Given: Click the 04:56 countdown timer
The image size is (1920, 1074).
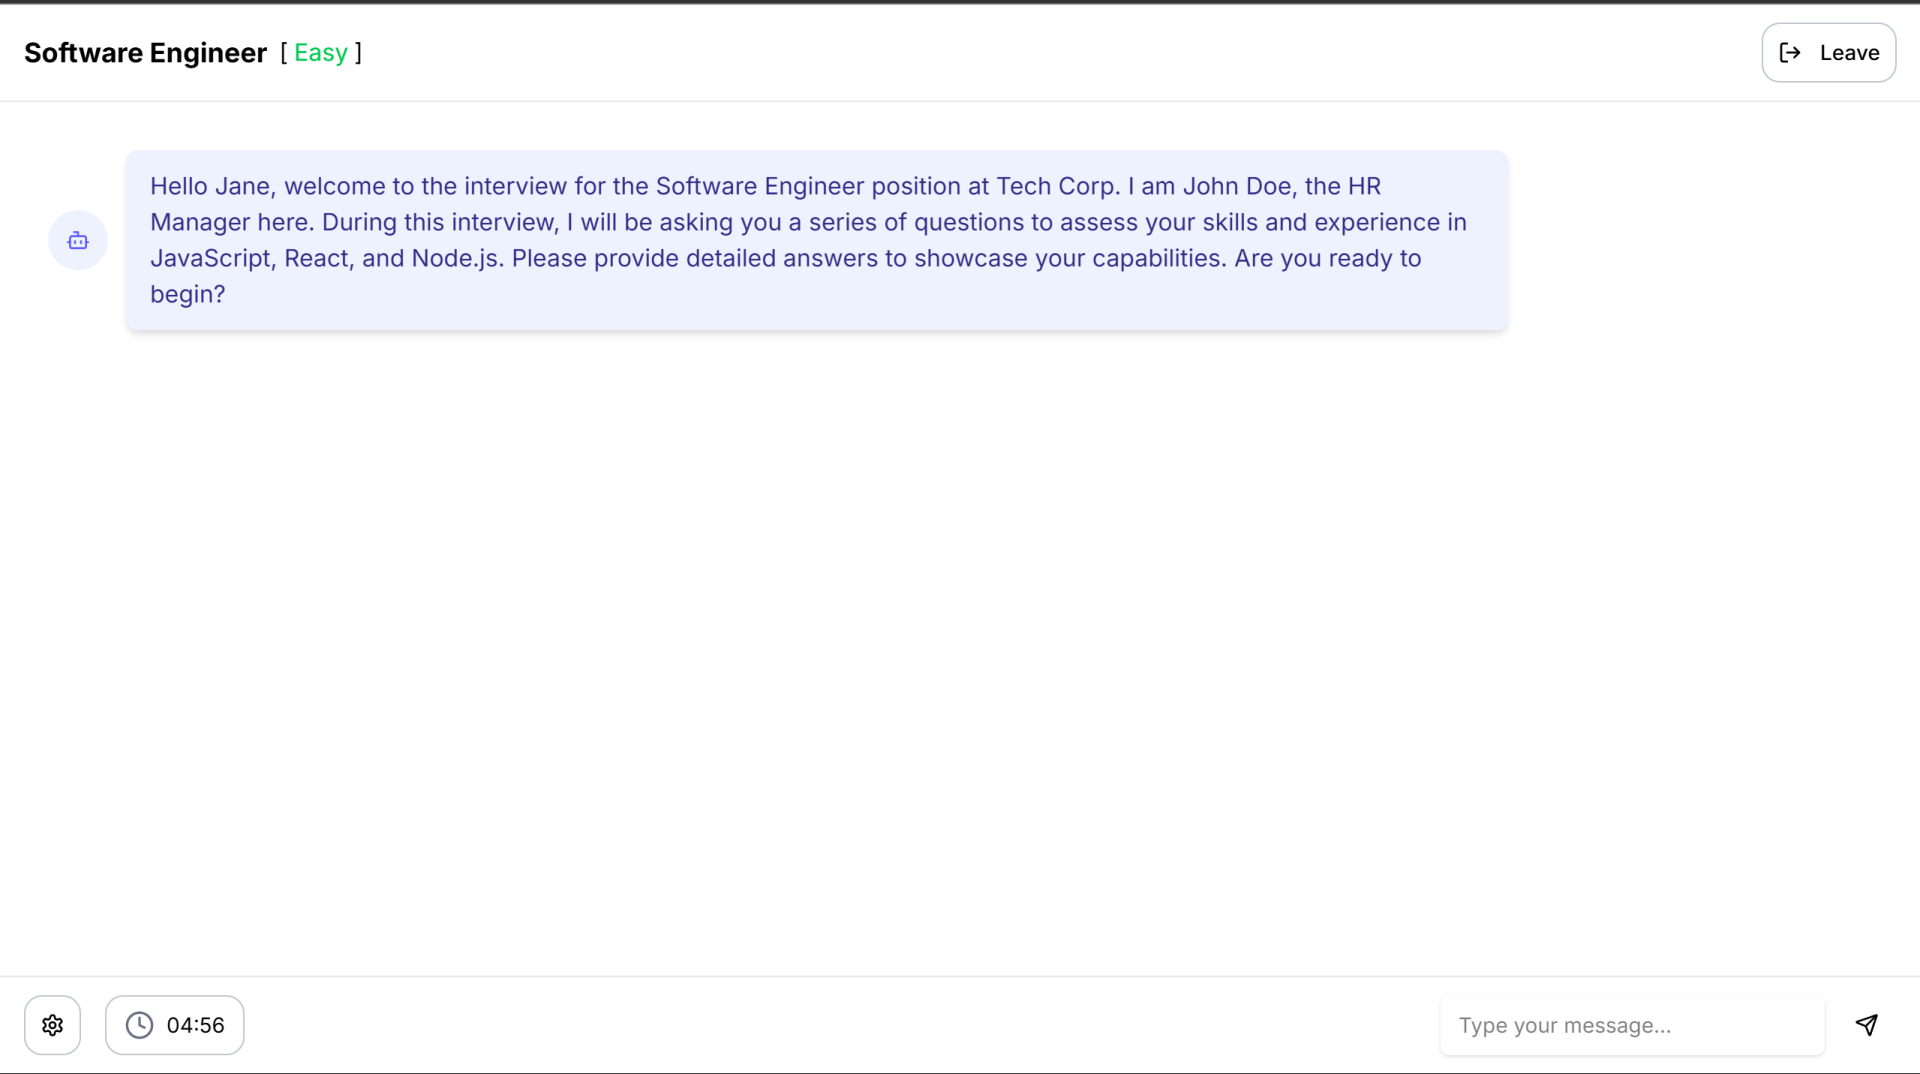Looking at the screenshot, I should pos(175,1025).
